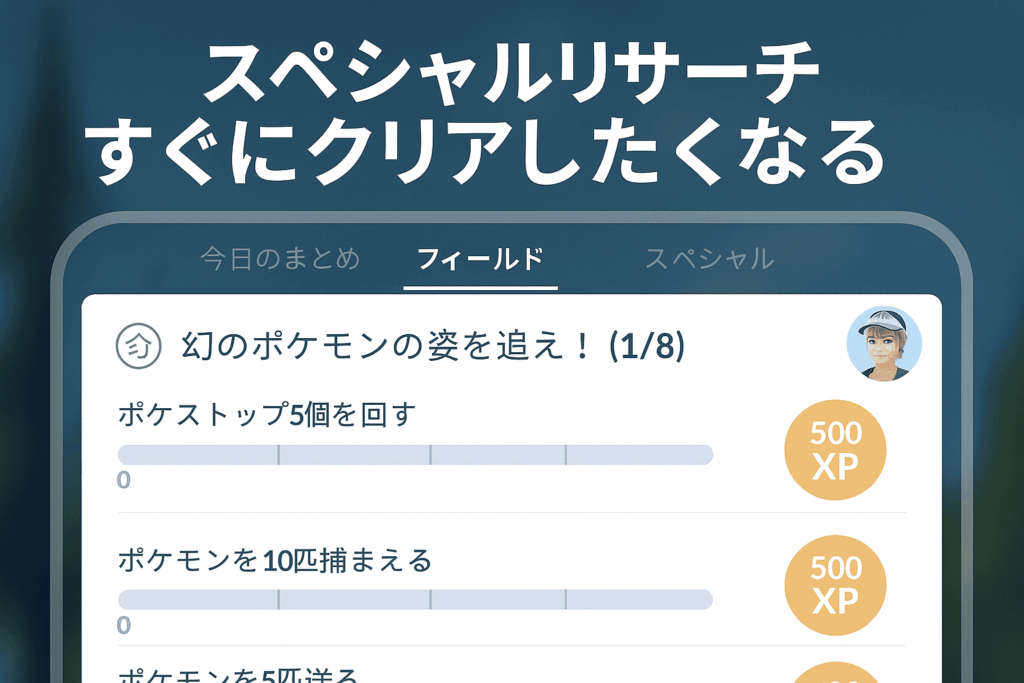
Task: Click the ポケストップ5個を回す progress bar
Action: coord(415,455)
